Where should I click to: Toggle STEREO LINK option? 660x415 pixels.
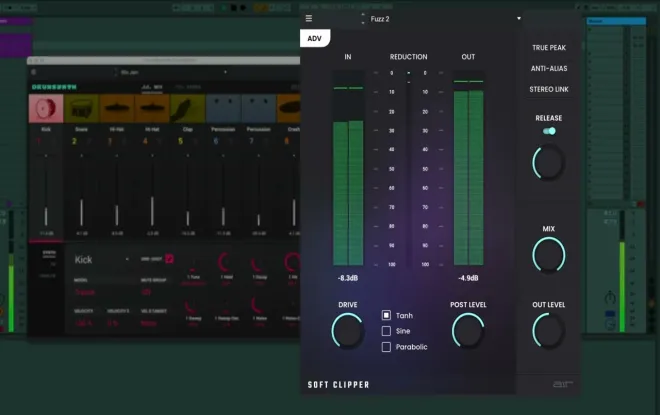tap(549, 89)
